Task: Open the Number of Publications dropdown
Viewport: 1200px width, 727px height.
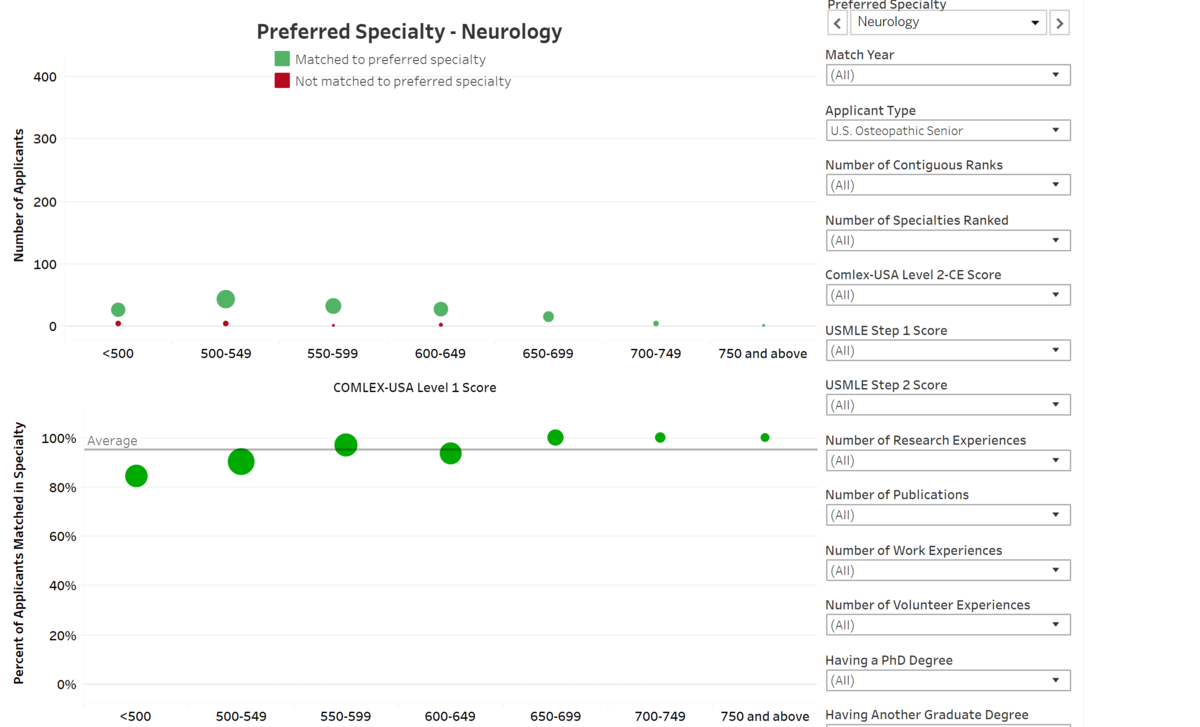Action: coord(947,515)
